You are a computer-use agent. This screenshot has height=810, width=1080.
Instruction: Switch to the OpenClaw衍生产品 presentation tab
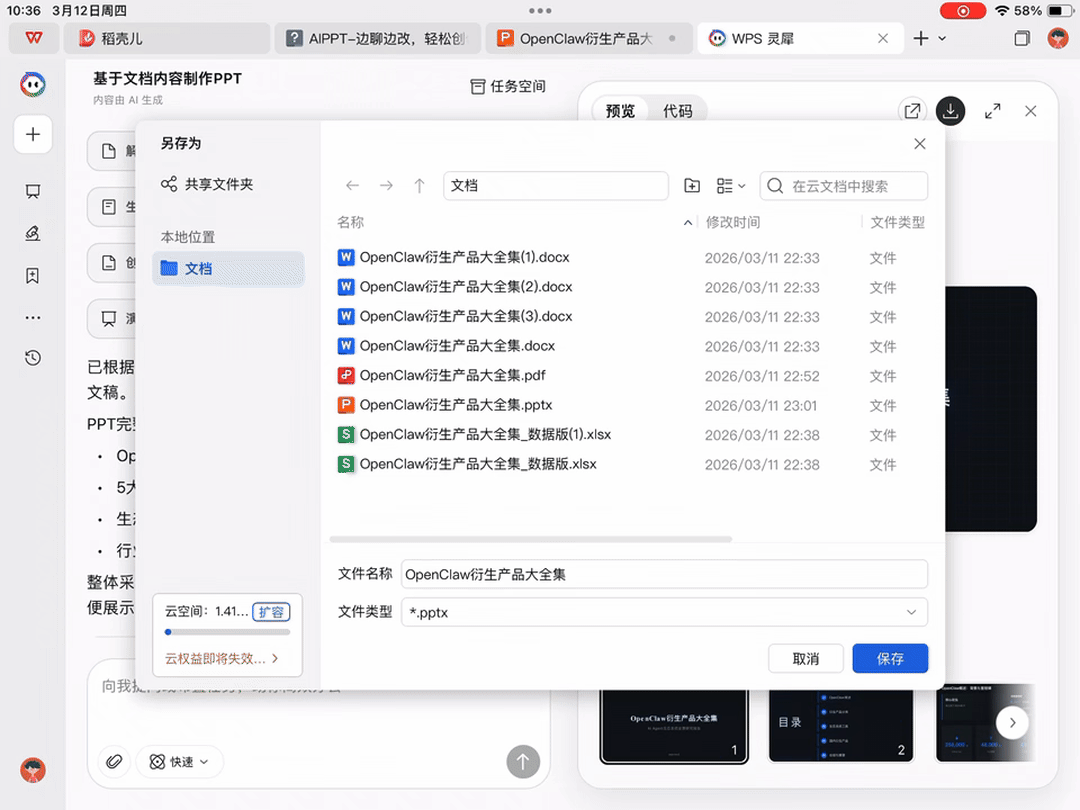588,39
